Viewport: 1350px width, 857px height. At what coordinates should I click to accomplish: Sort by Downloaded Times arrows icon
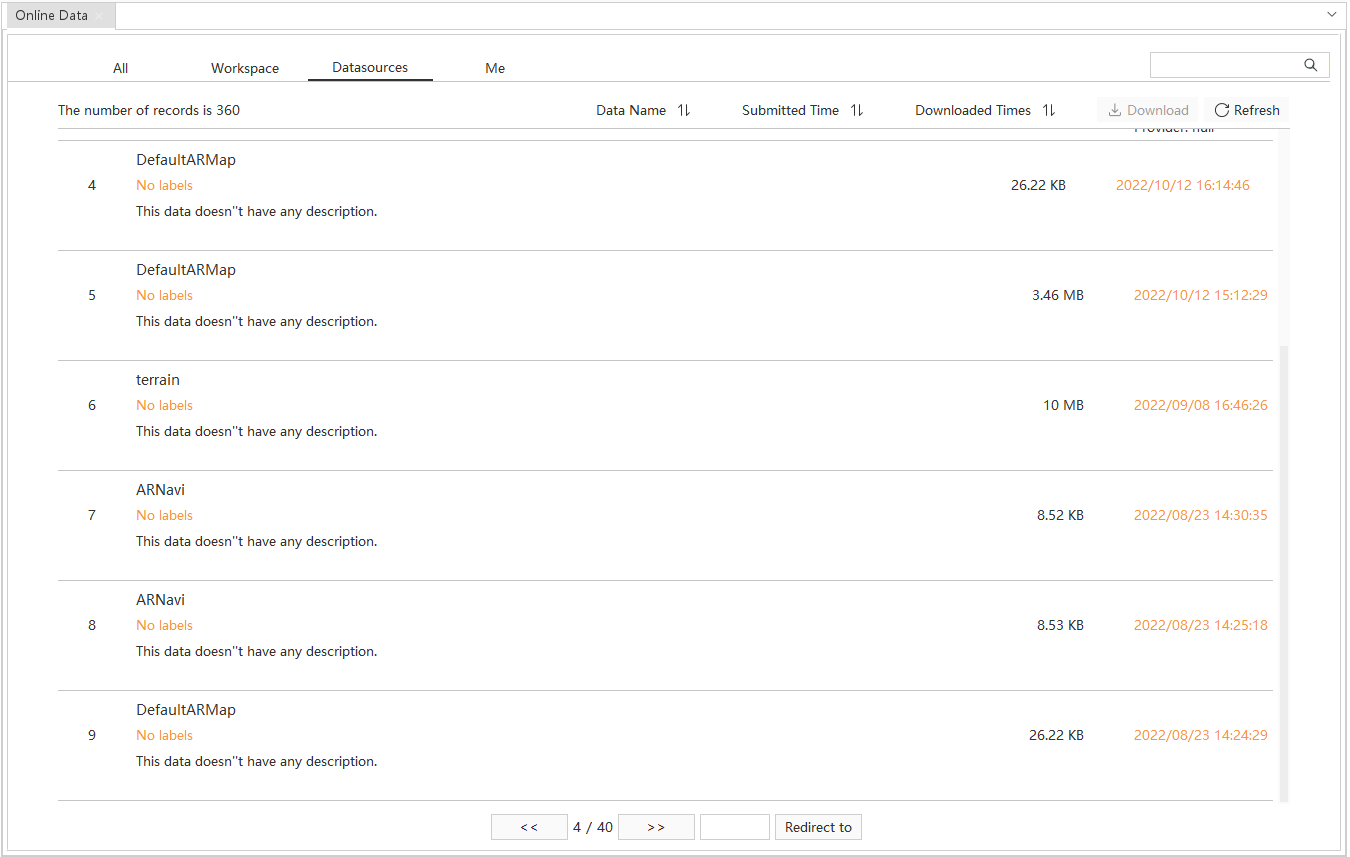coord(1049,110)
